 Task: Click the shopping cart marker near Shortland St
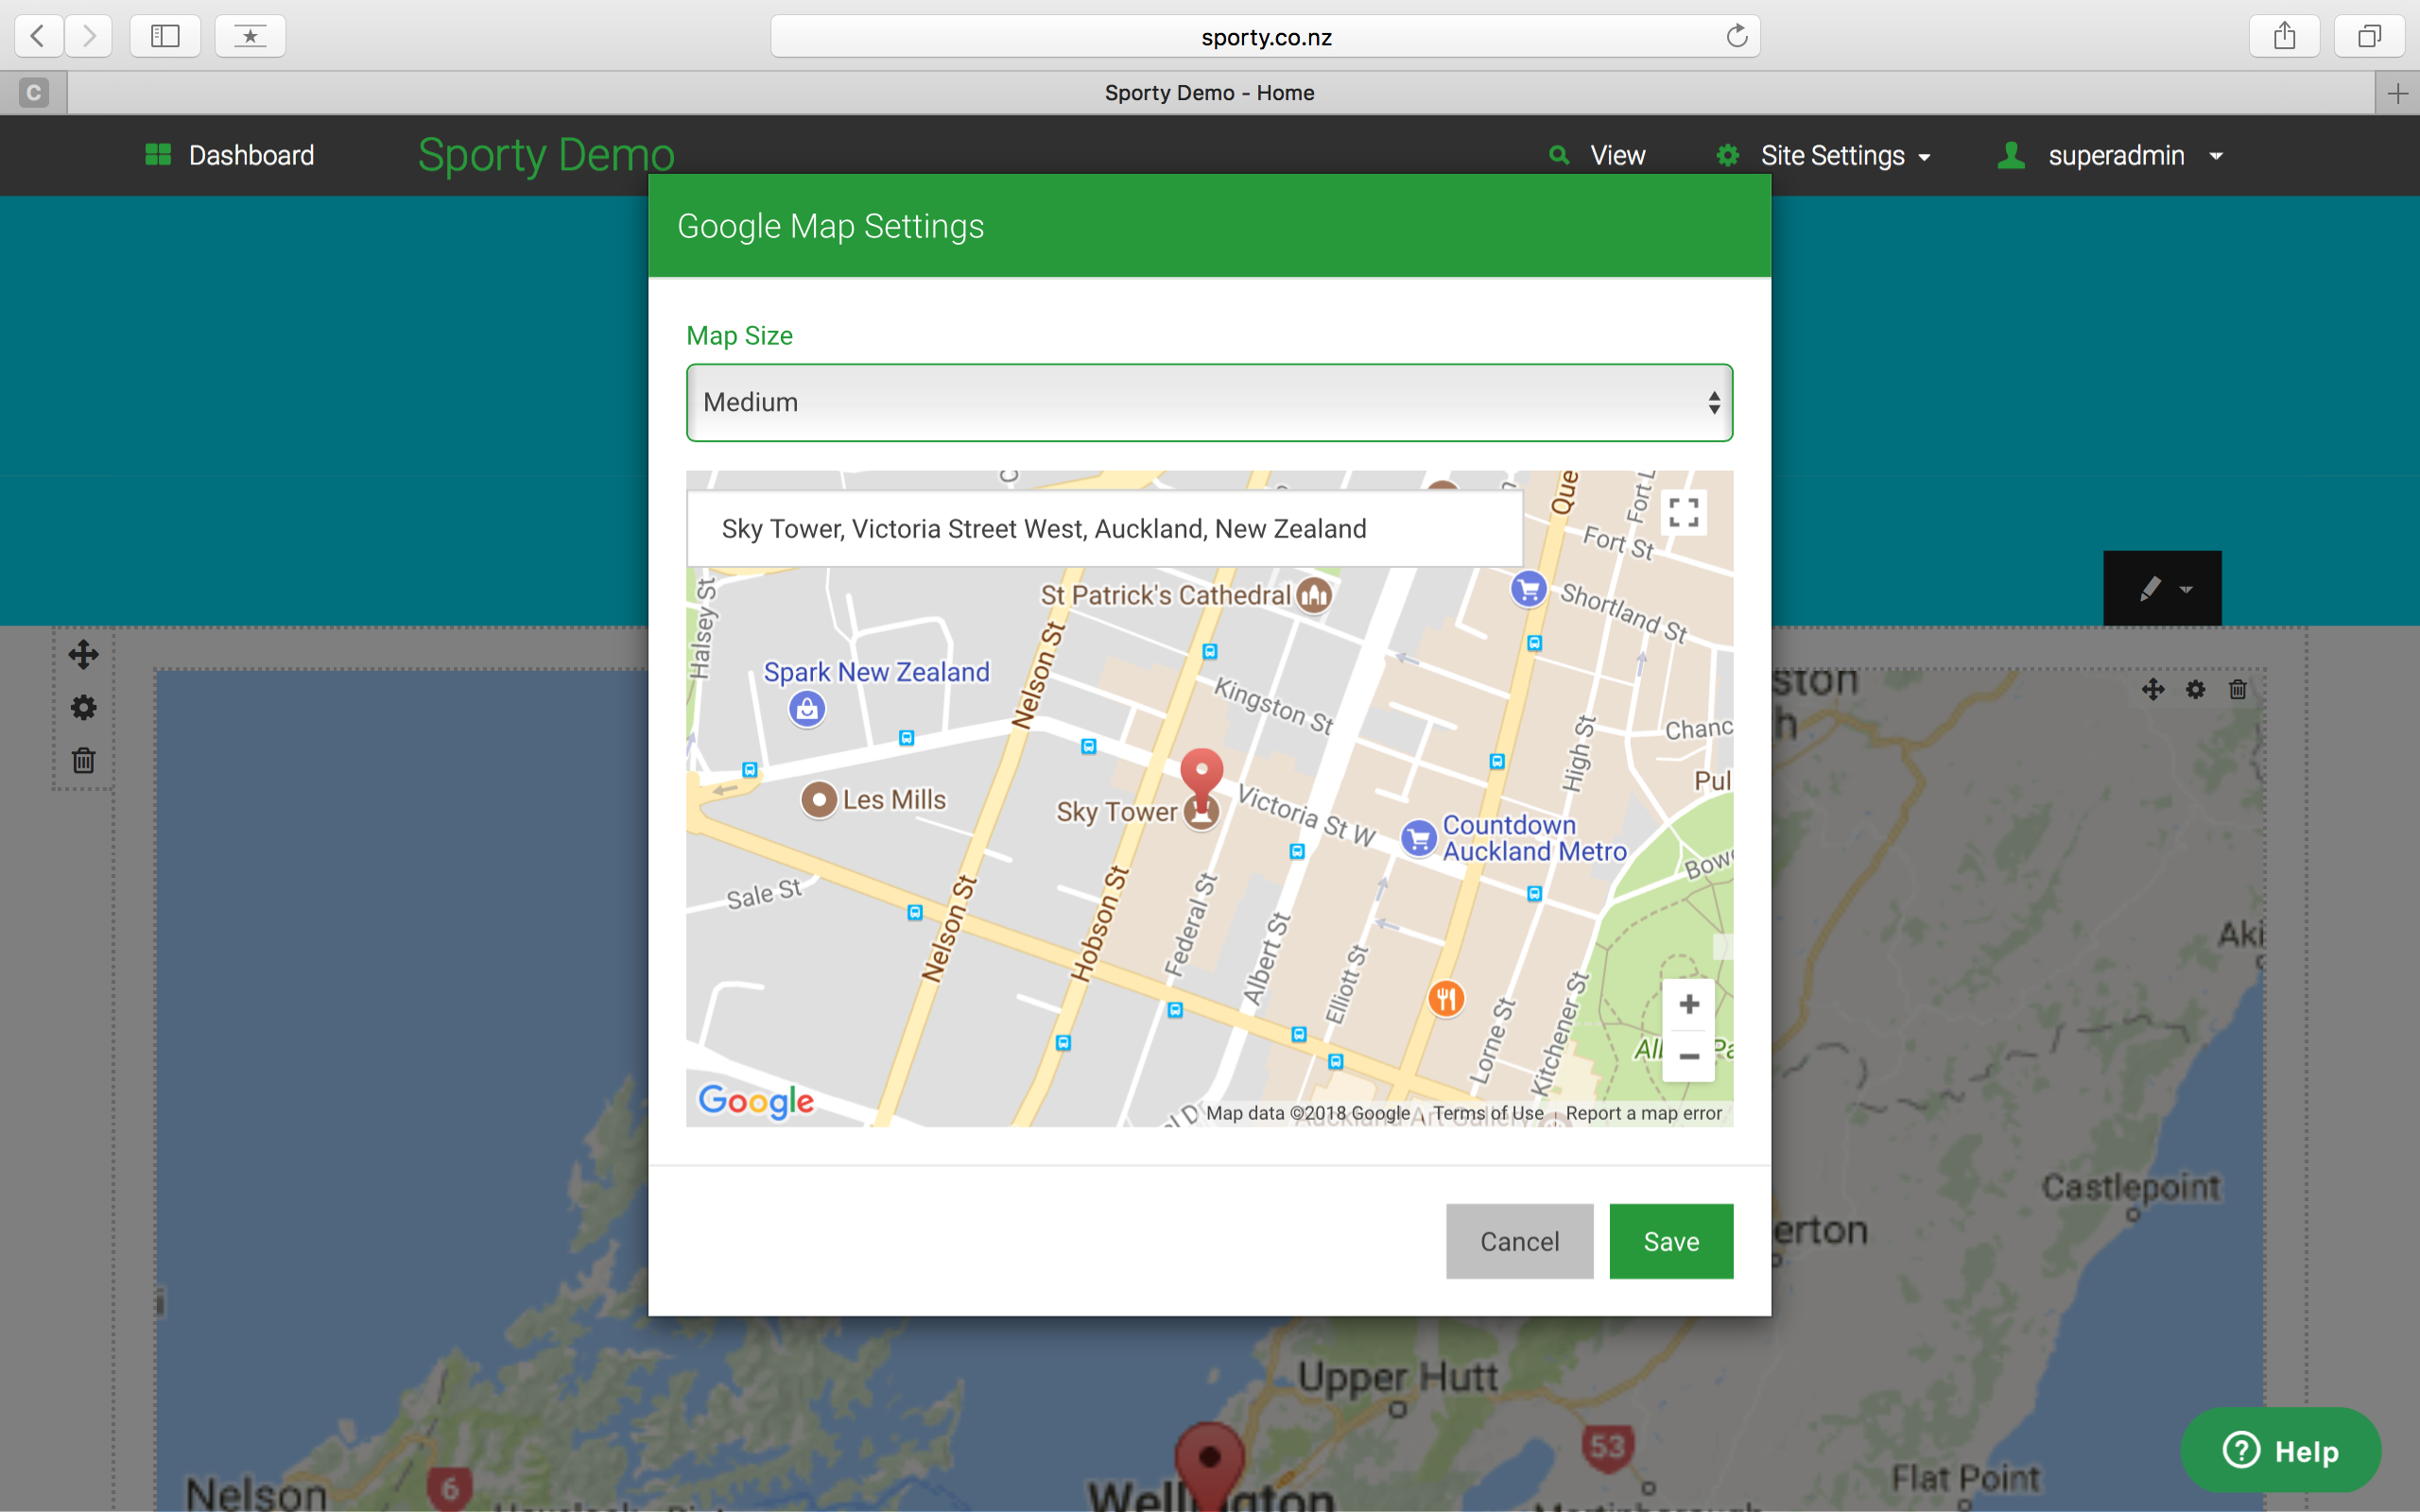[1528, 588]
